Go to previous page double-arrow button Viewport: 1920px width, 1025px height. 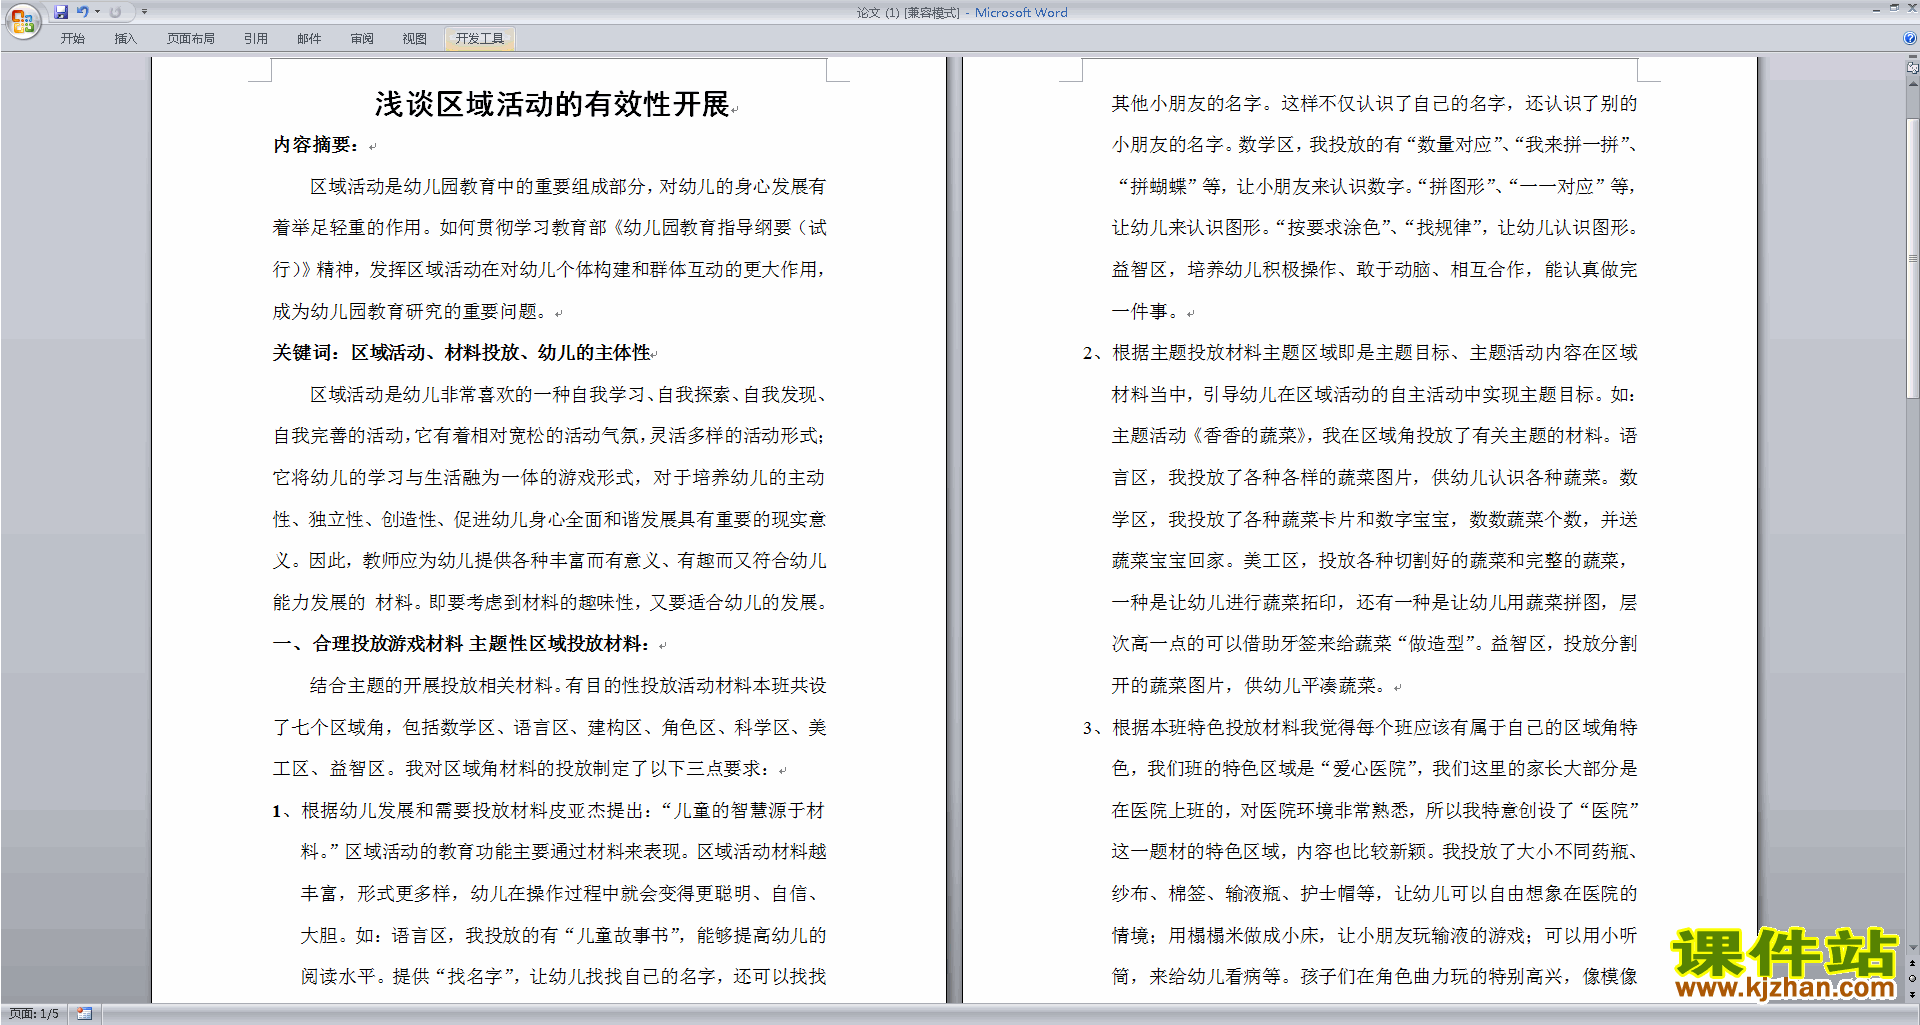(x=1913, y=964)
